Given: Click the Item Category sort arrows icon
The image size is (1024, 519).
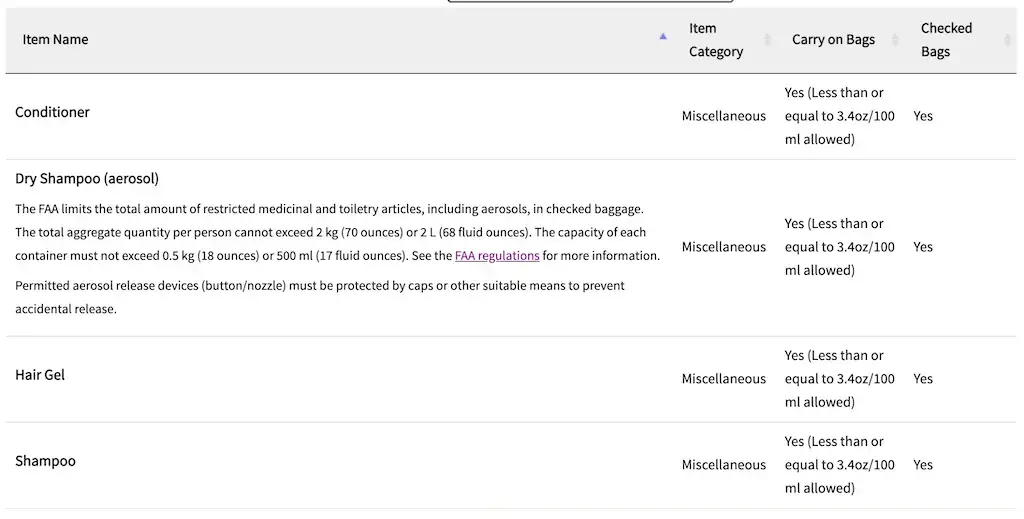Looking at the screenshot, I should point(767,40).
